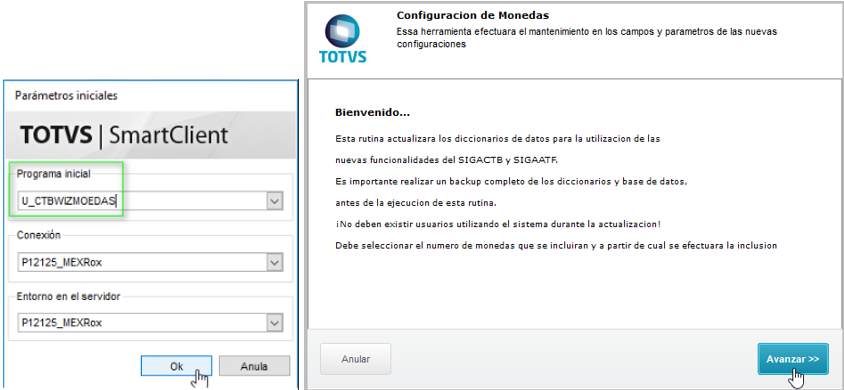Click the Parámetros iniciales window title

point(66,96)
